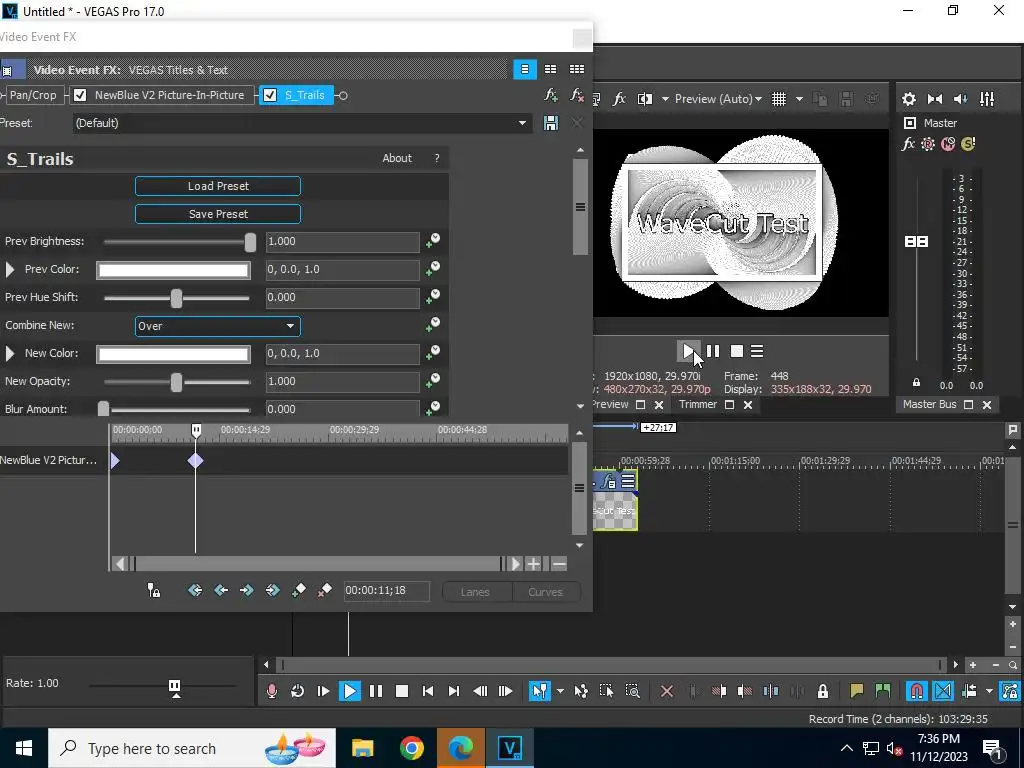
Task: Create a keyframe at the cursor
Action: pyautogui.click(x=298, y=590)
